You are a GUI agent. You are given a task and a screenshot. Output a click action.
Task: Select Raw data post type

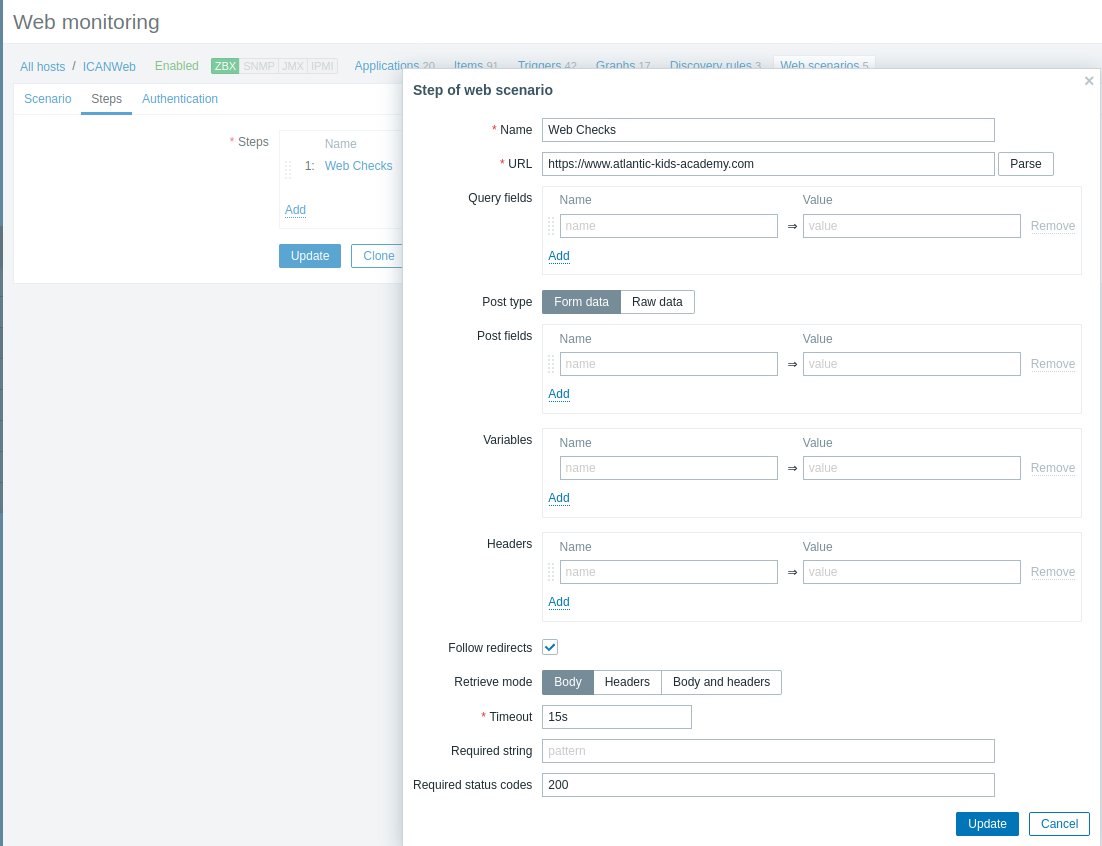tap(657, 302)
